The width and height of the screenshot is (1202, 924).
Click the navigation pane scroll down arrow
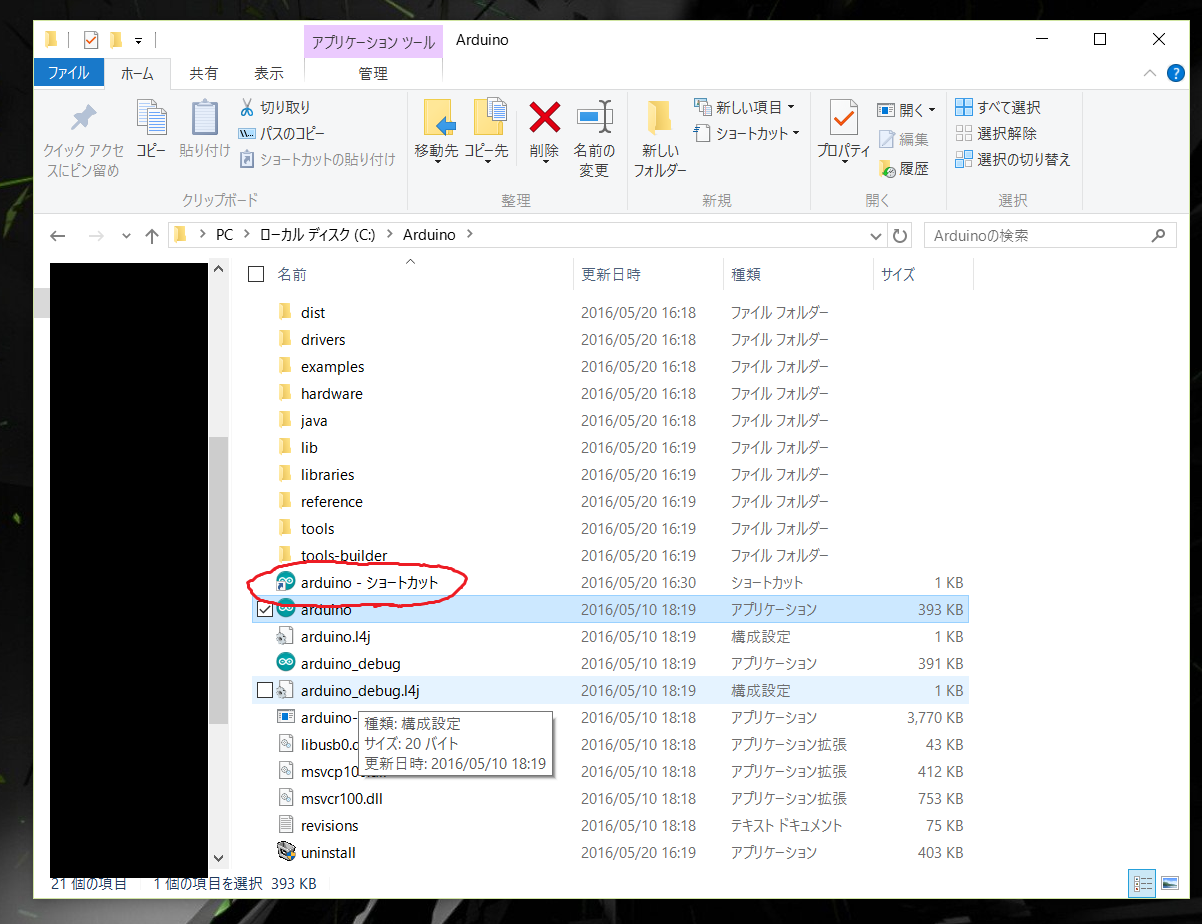pyautogui.click(x=219, y=858)
